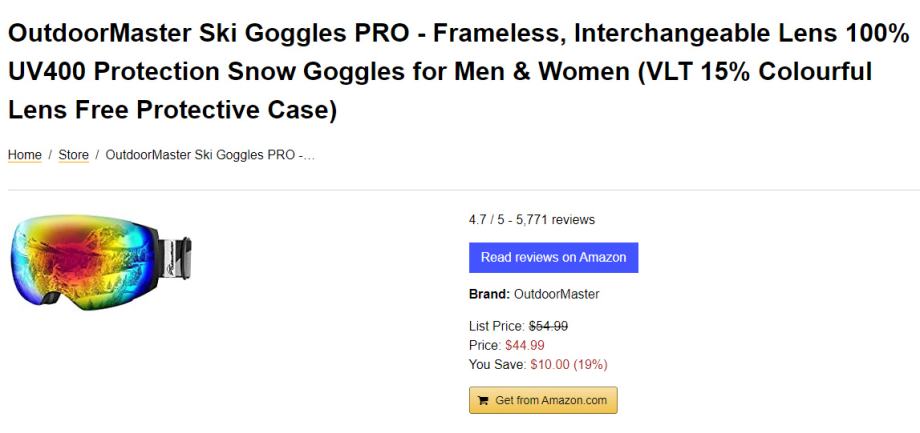Click the 4.7 / 5 rating score
This screenshot has width=920, height=433.
click(485, 220)
